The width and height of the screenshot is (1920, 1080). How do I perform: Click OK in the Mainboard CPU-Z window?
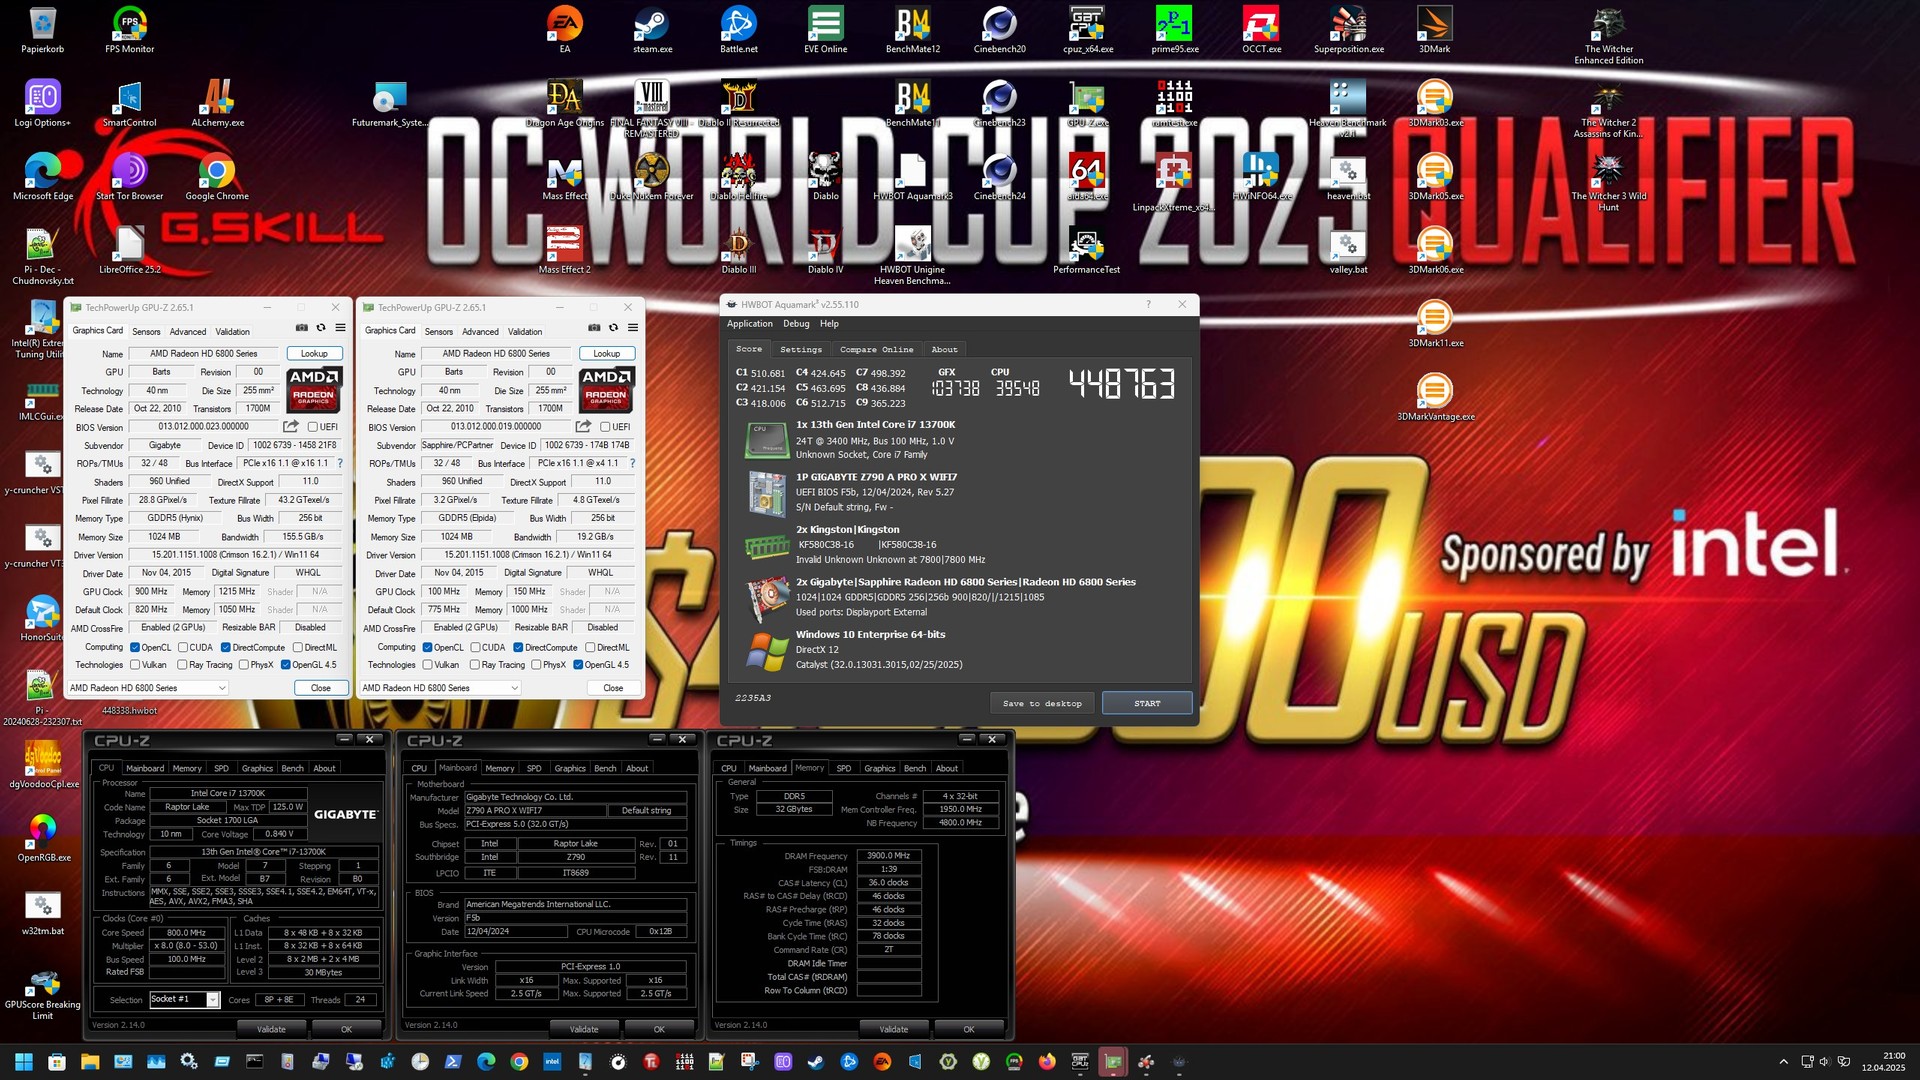659,1029
